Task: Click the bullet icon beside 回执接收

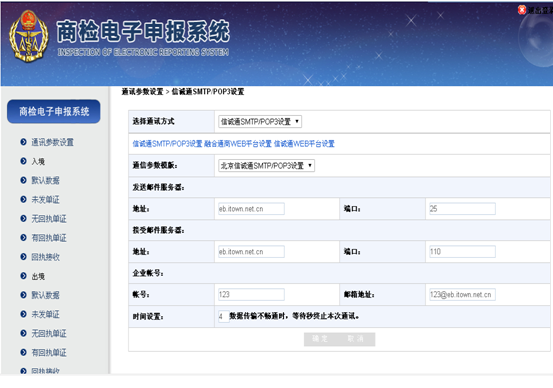Action: click(x=23, y=257)
